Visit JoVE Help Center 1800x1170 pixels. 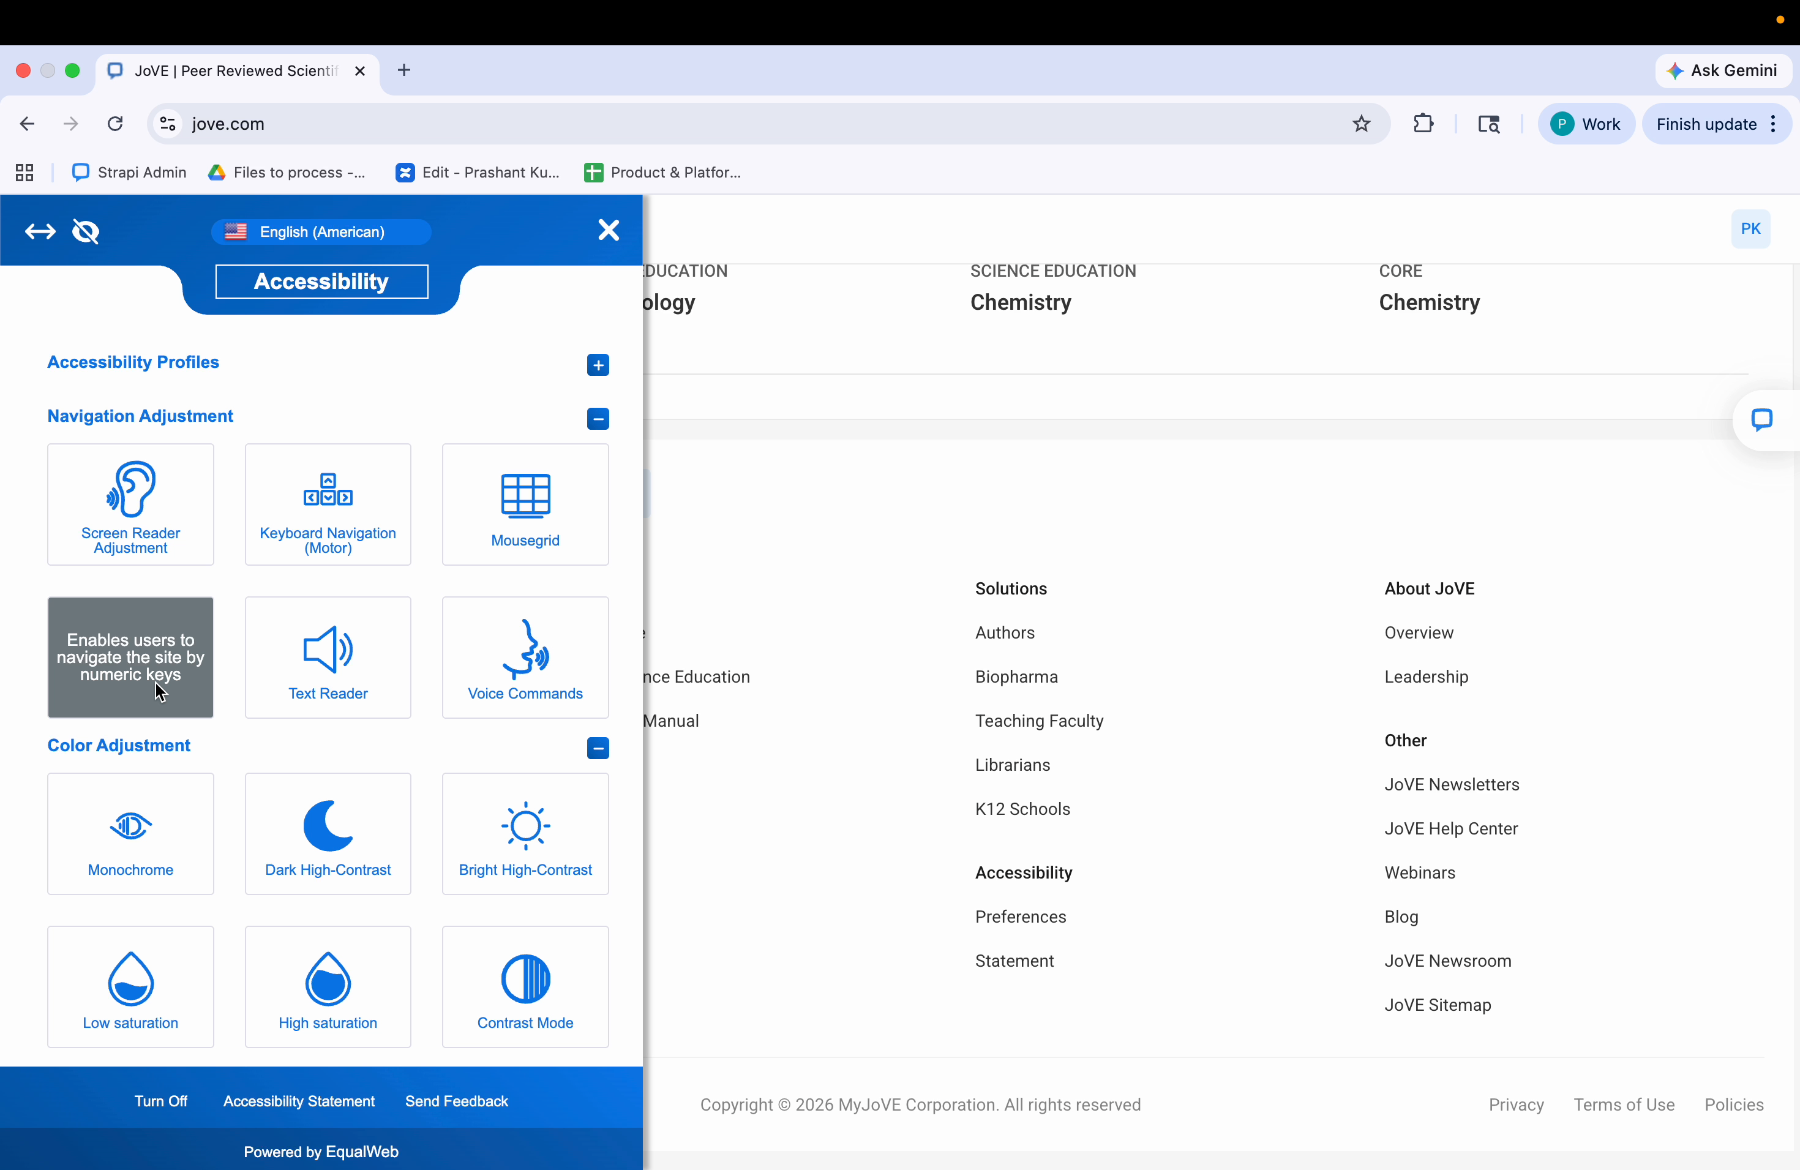(1451, 829)
